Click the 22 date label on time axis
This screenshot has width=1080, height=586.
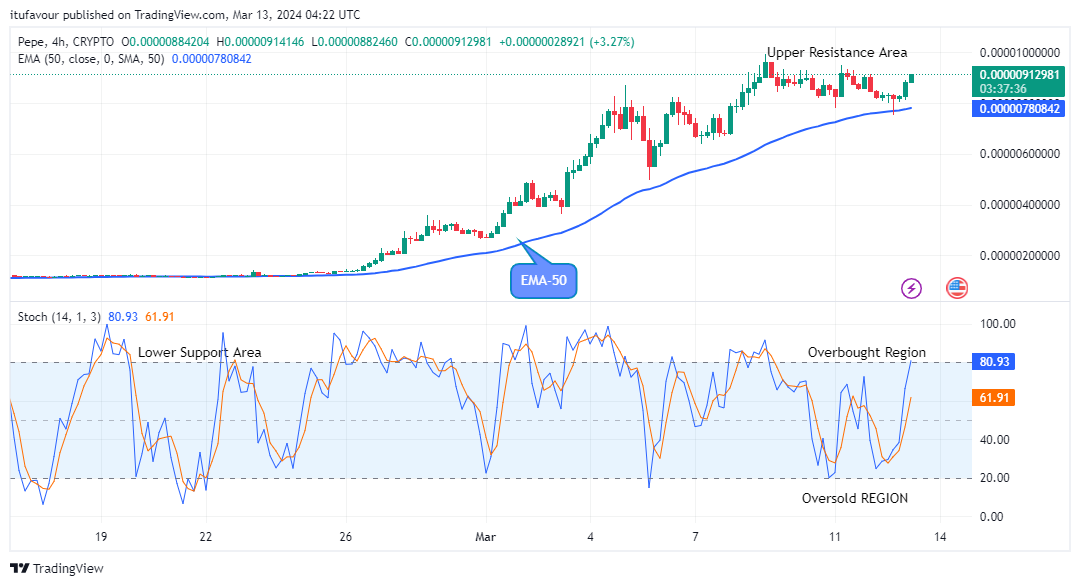coord(205,536)
